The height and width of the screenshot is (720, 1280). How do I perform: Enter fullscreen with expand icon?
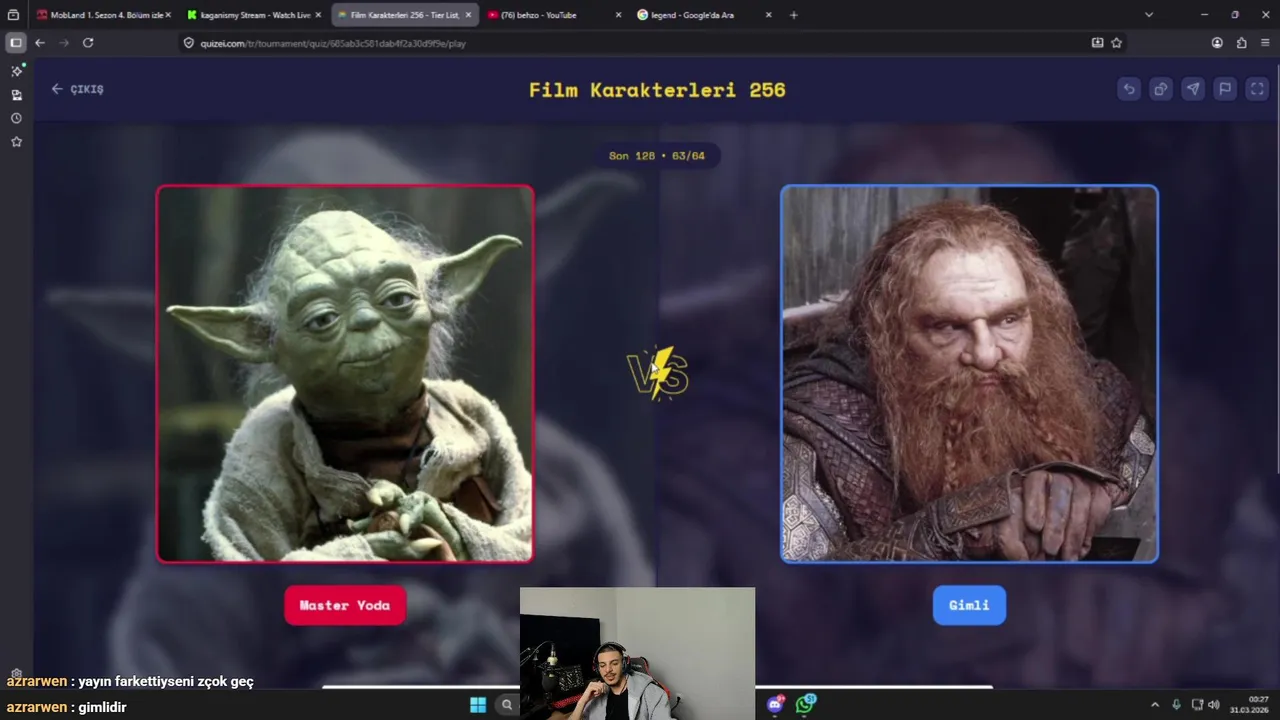point(1257,89)
